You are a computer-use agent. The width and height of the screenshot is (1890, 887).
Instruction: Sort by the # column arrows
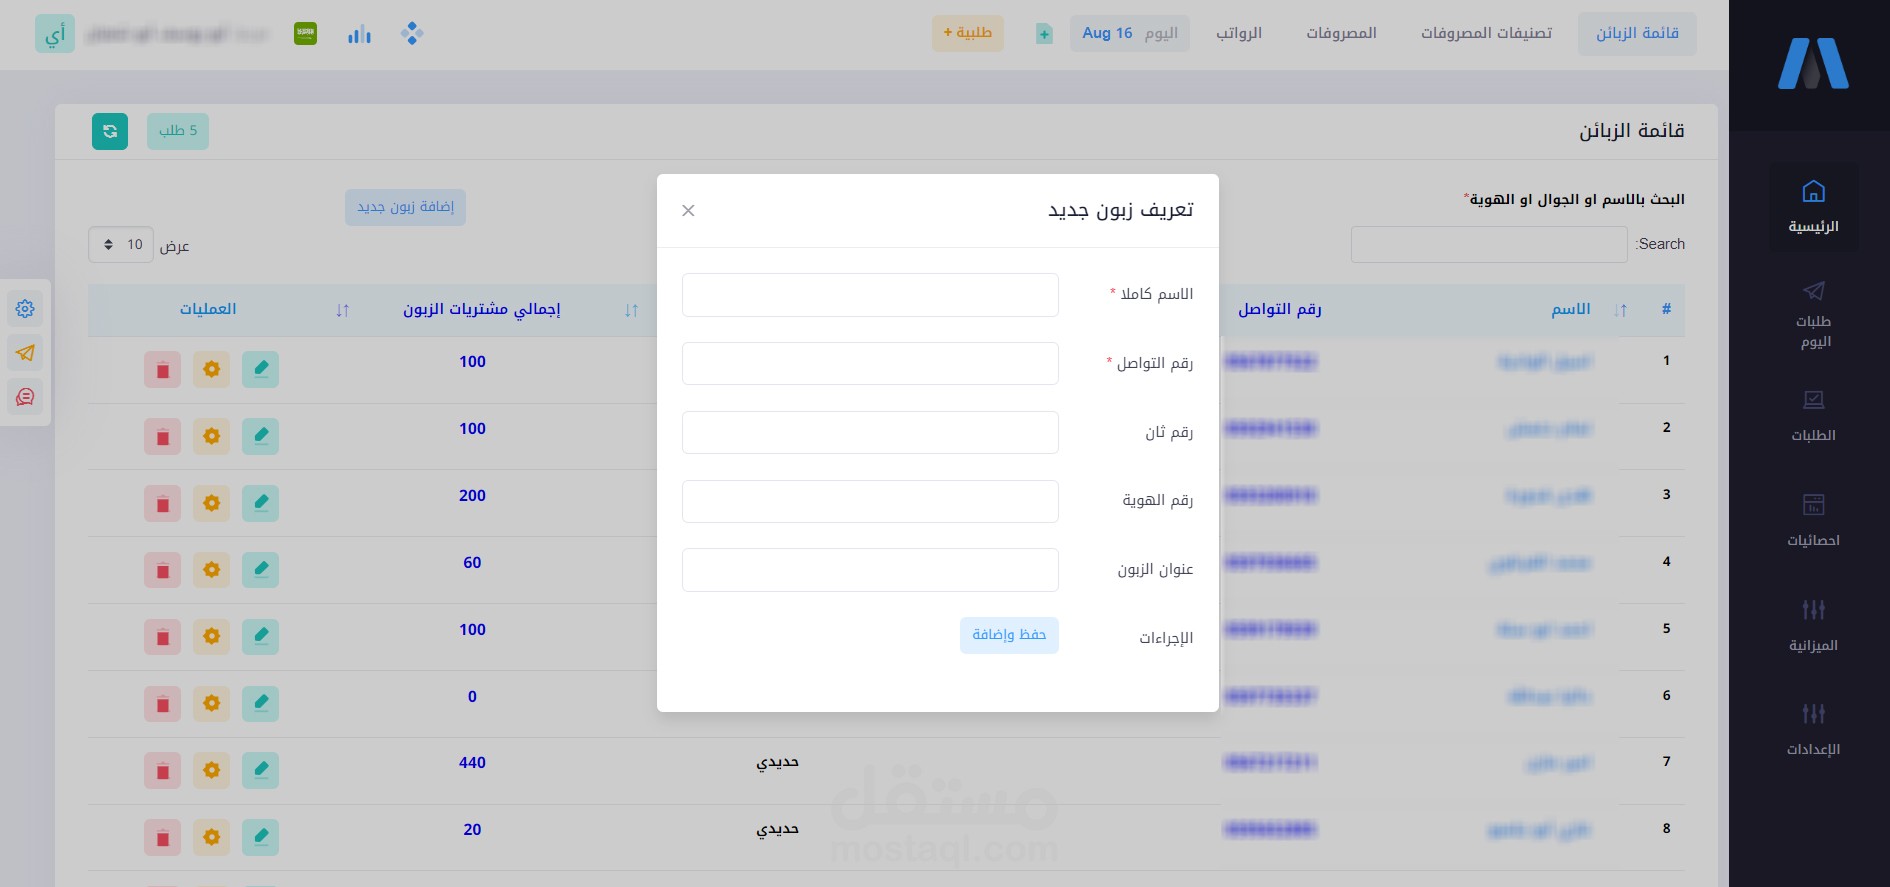click(x=1620, y=310)
